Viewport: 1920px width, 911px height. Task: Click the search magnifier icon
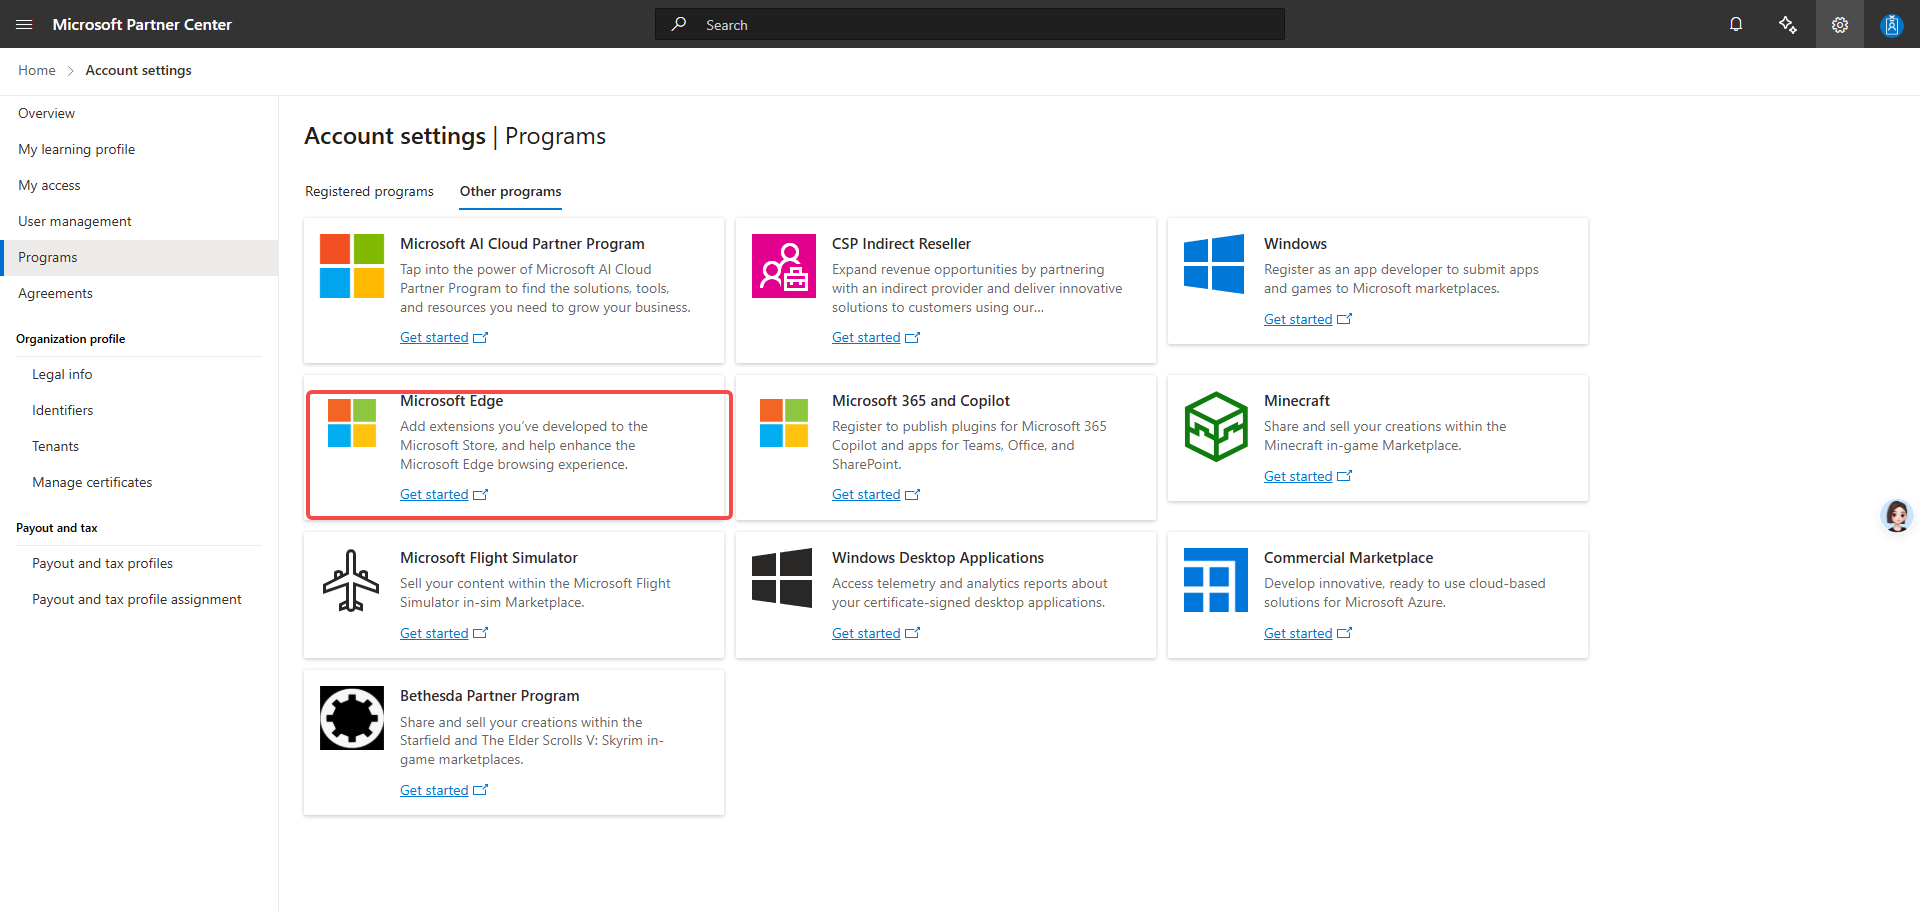679,24
